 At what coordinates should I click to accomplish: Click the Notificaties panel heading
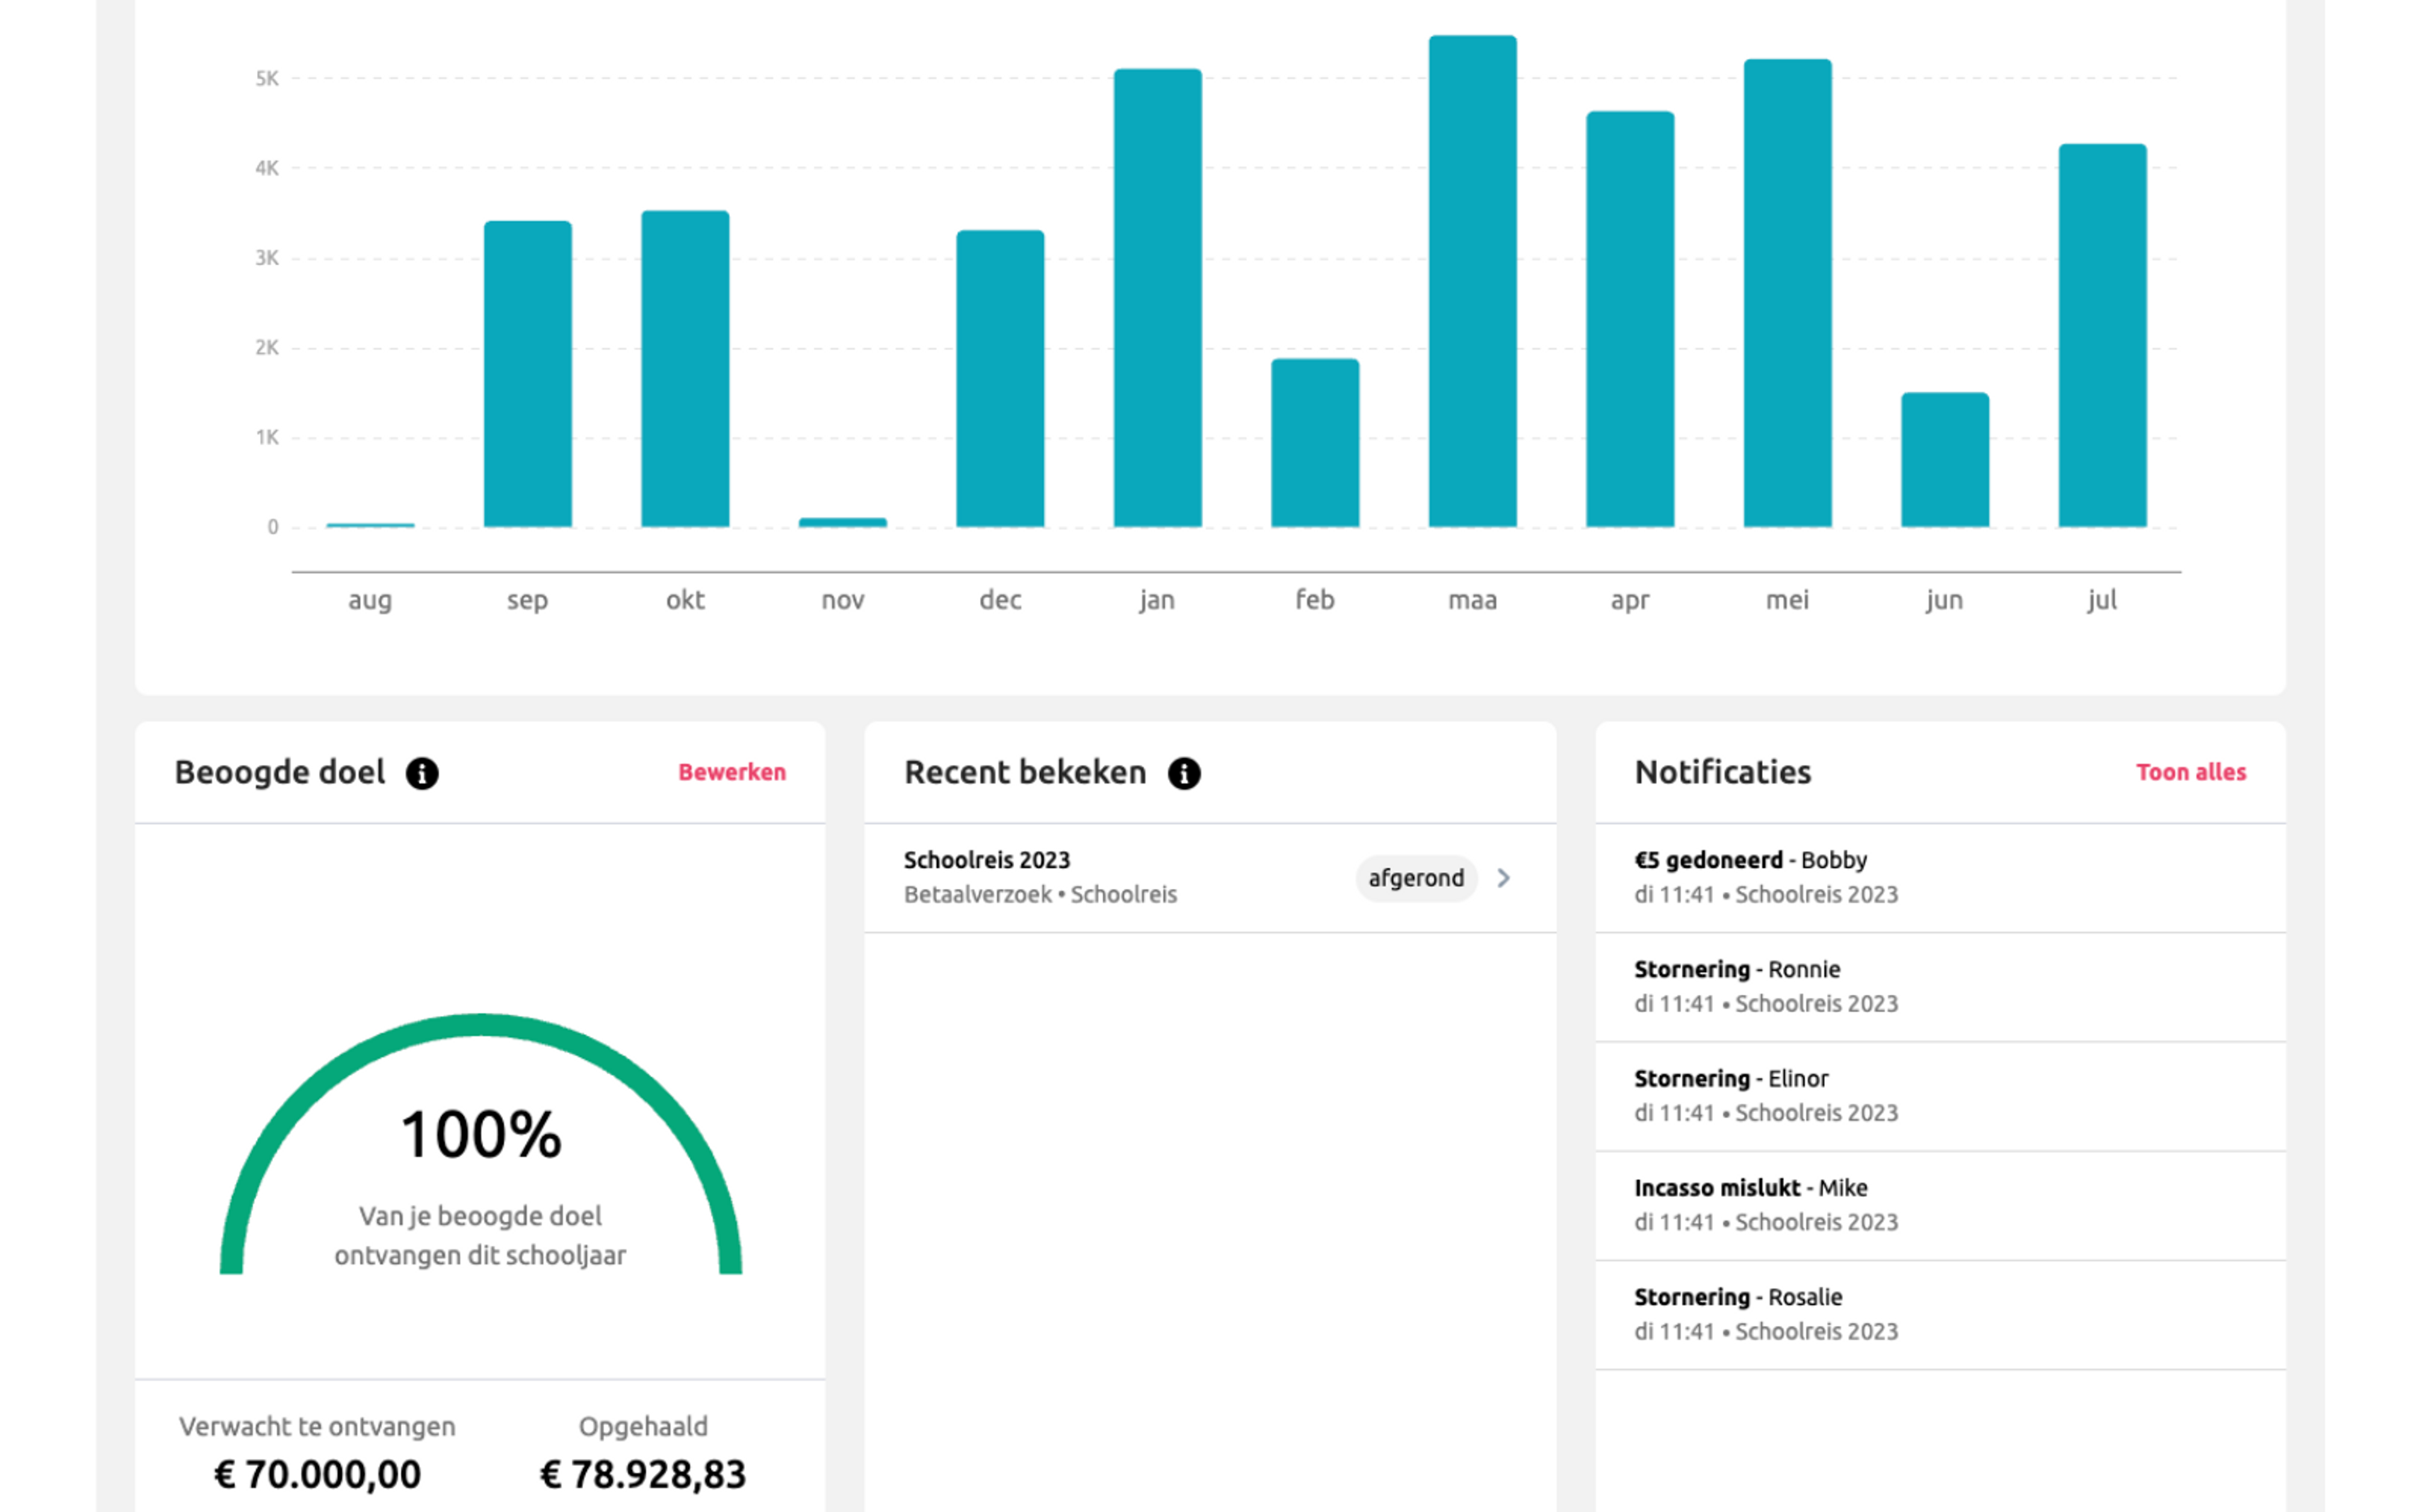coord(1722,772)
